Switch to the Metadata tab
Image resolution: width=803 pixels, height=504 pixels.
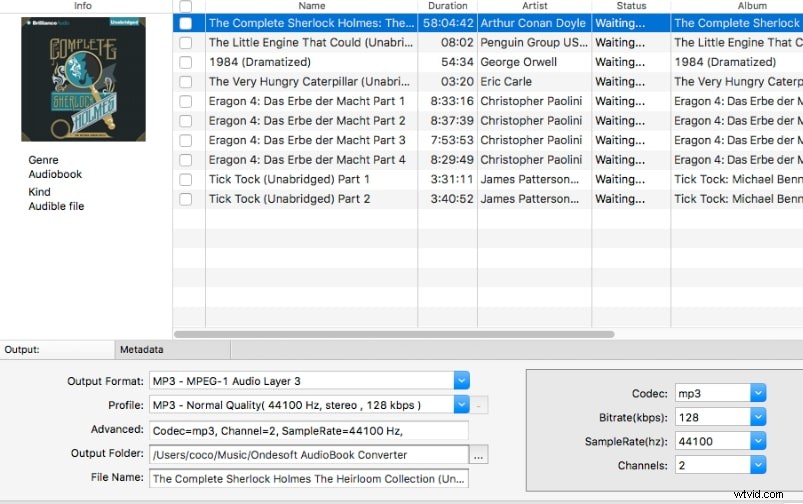click(173, 350)
